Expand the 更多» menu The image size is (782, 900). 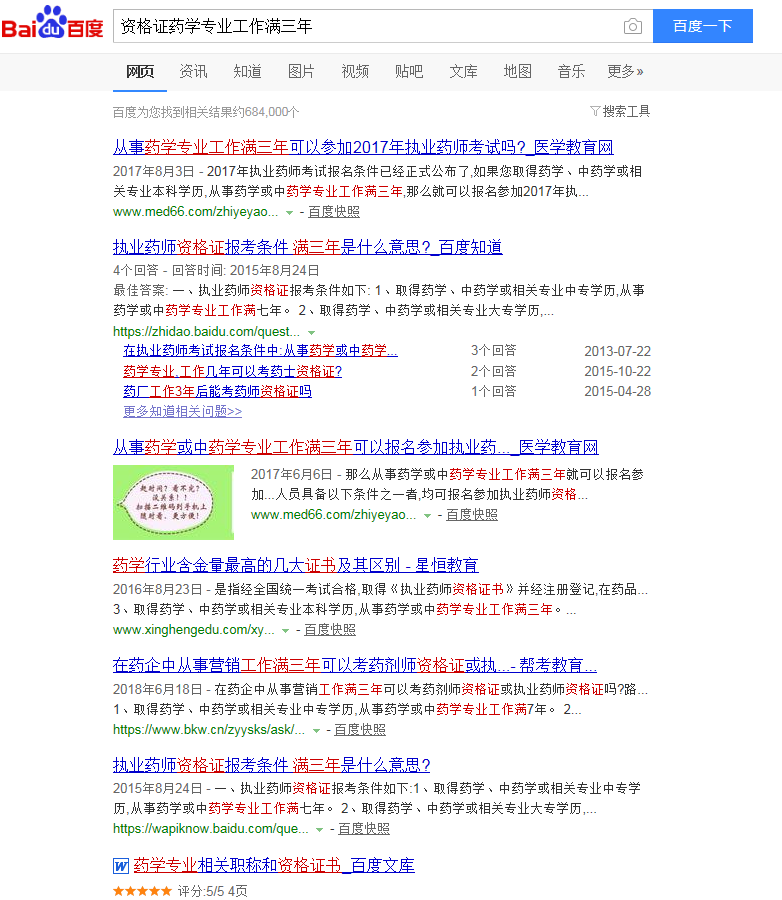click(625, 72)
